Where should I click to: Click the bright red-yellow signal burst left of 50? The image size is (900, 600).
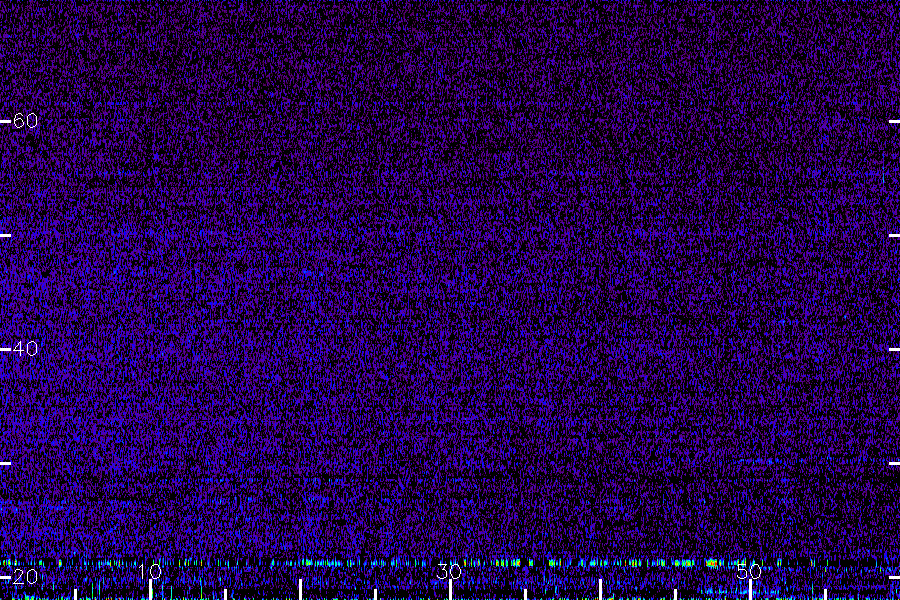click(x=712, y=563)
